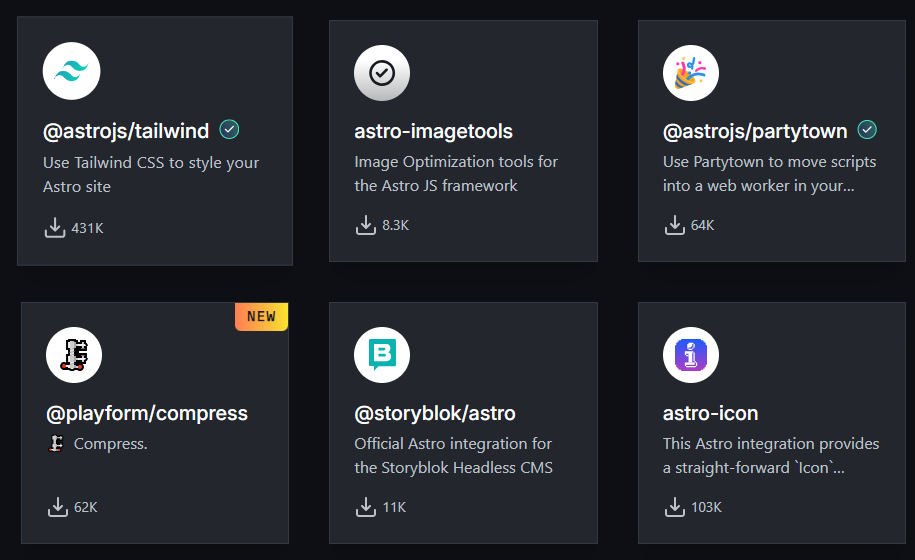Click the download icon beside 431K
Image resolution: width=915 pixels, height=560 pixels.
55,228
